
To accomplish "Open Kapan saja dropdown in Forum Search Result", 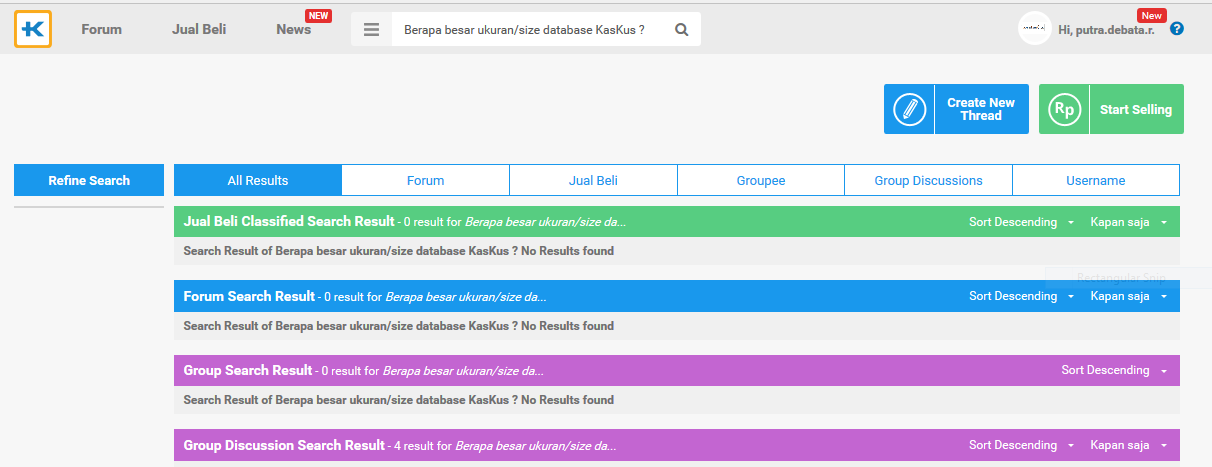I will point(1129,296).
